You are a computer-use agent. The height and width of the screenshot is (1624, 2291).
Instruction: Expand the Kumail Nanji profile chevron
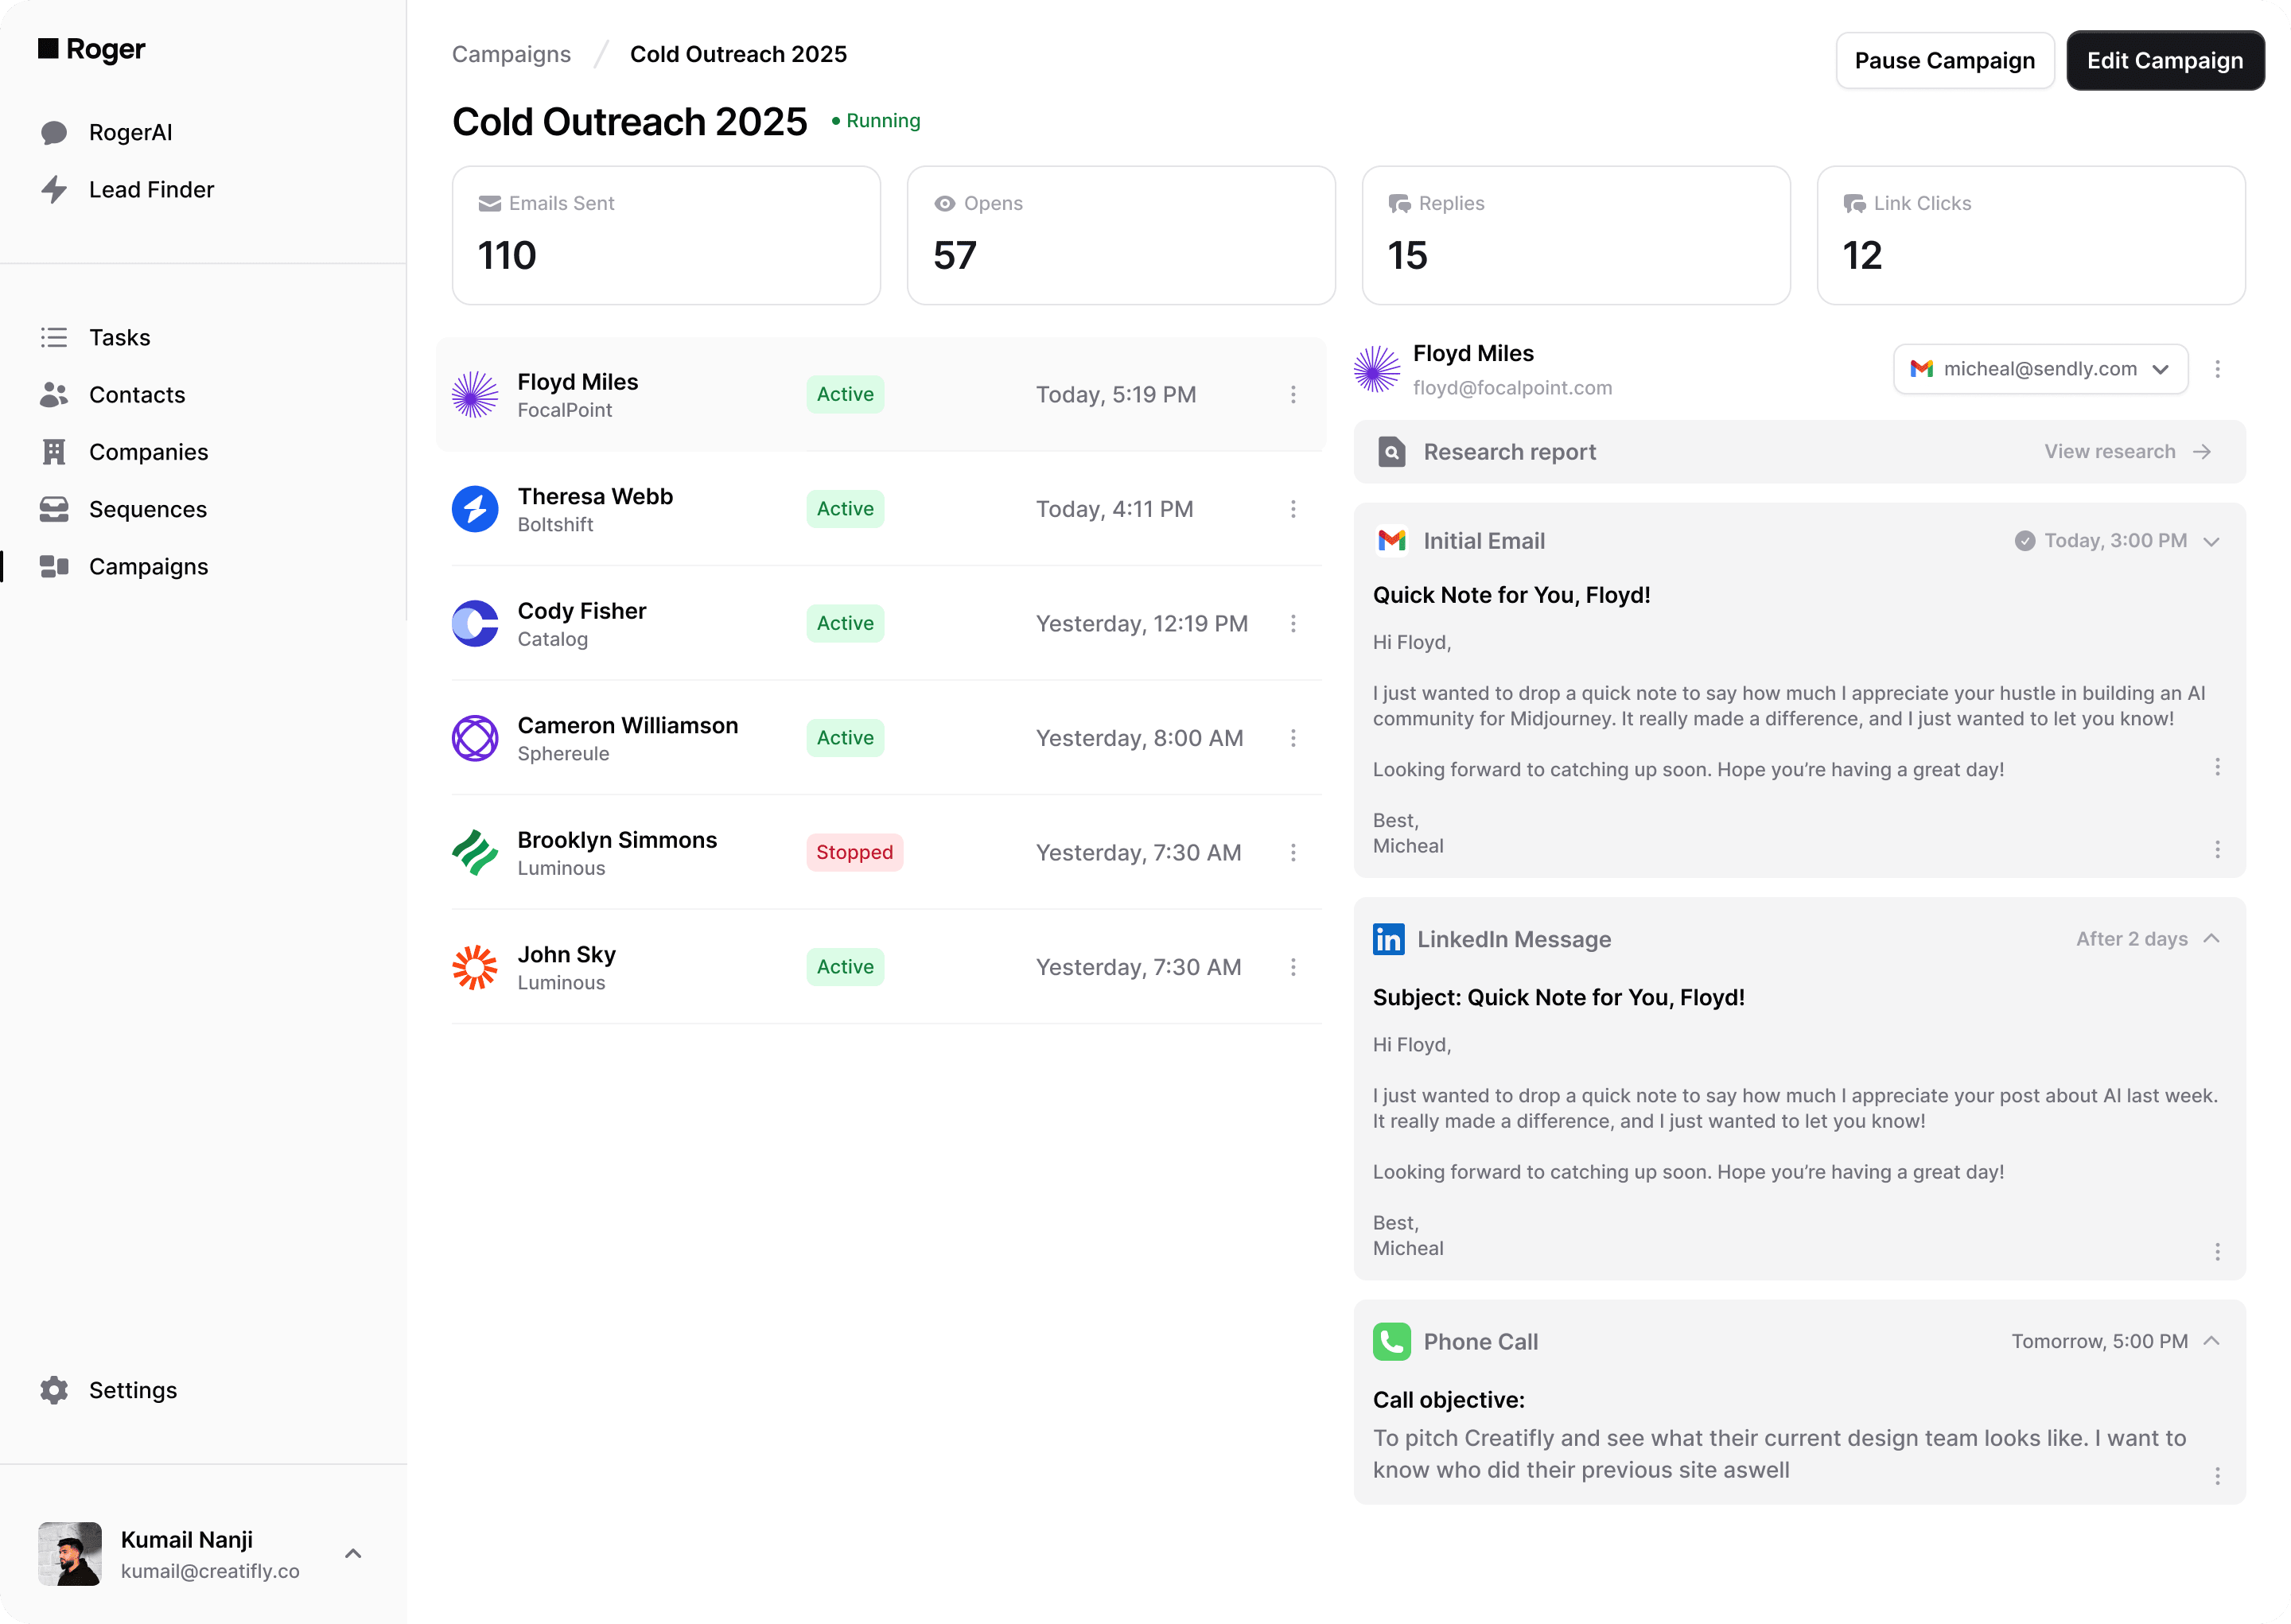point(352,1553)
